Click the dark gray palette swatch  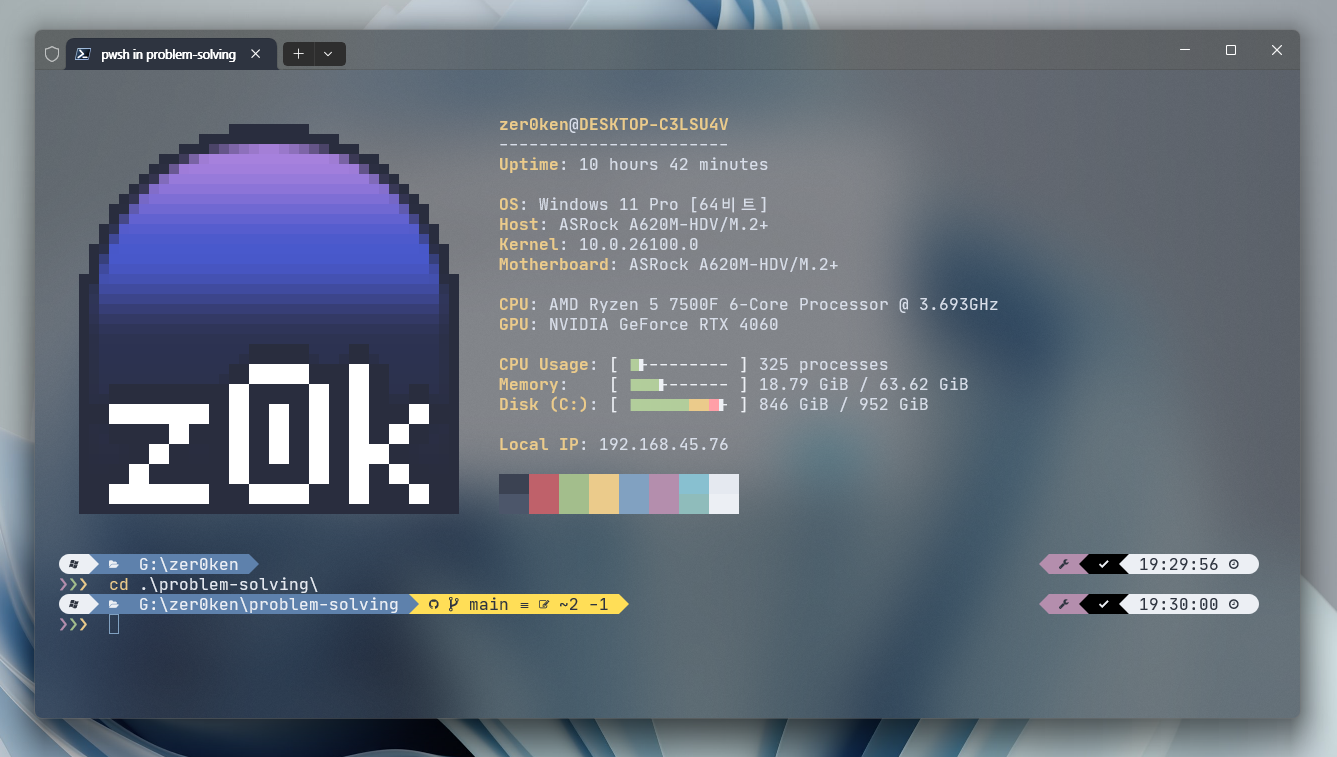(514, 494)
